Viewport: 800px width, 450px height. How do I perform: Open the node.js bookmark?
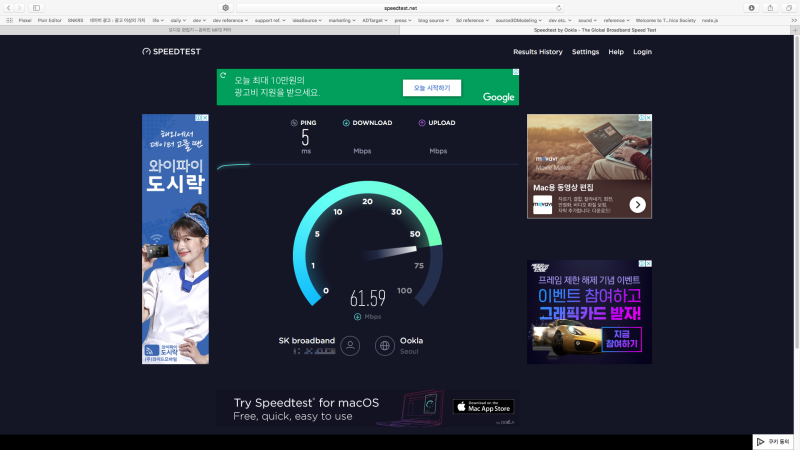click(710, 20)
